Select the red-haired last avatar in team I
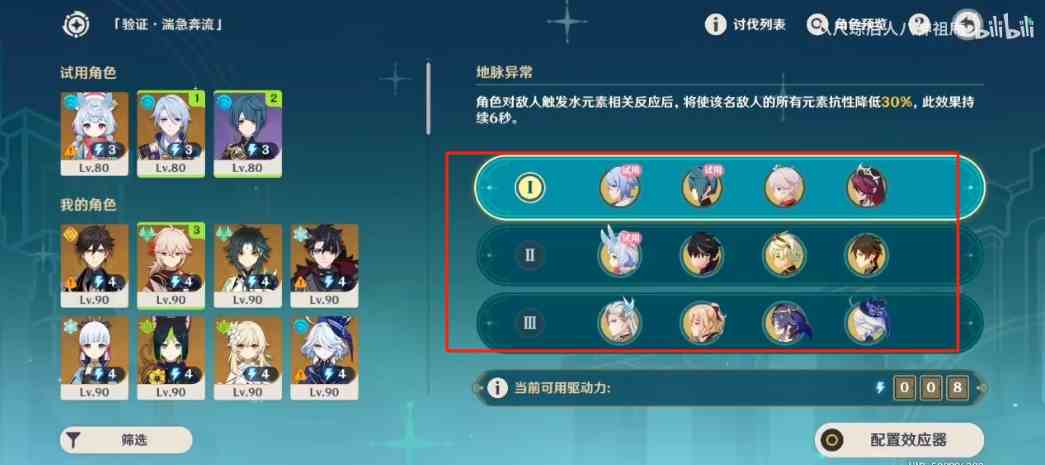This screenshot has height=465, width=1045. coord(867,187)
